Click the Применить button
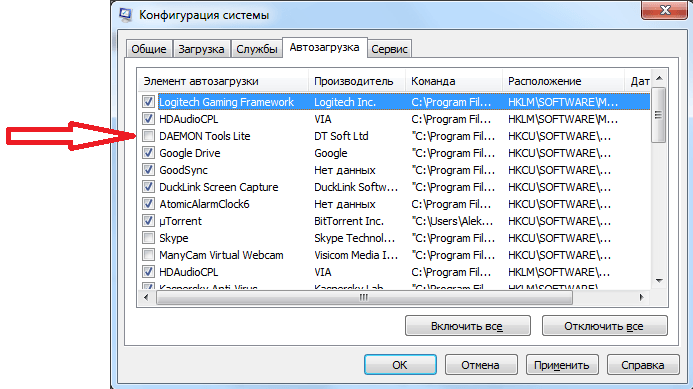693x389 pixels. (562, 365)
